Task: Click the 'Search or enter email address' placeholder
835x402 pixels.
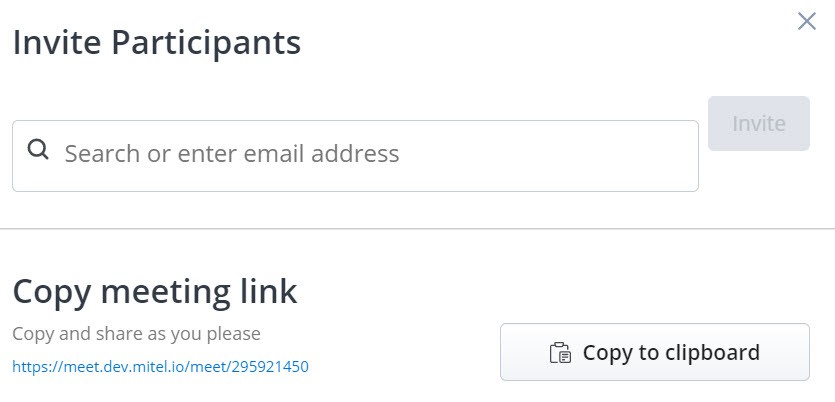Action: (x=232, y=154)
